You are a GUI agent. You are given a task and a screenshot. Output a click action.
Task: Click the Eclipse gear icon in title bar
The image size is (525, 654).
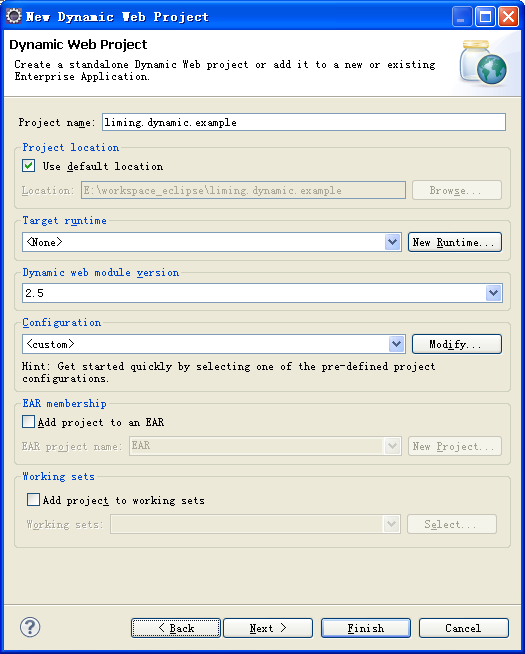point(14,16)
